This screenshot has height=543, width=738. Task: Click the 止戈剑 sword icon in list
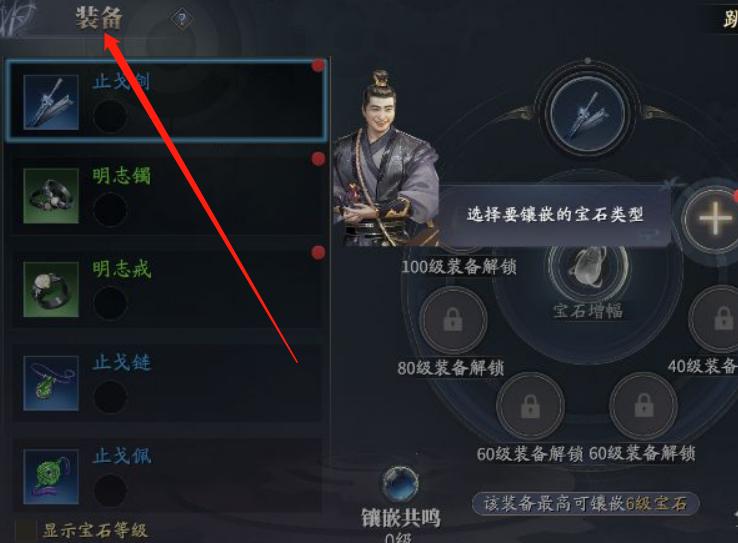51,102
